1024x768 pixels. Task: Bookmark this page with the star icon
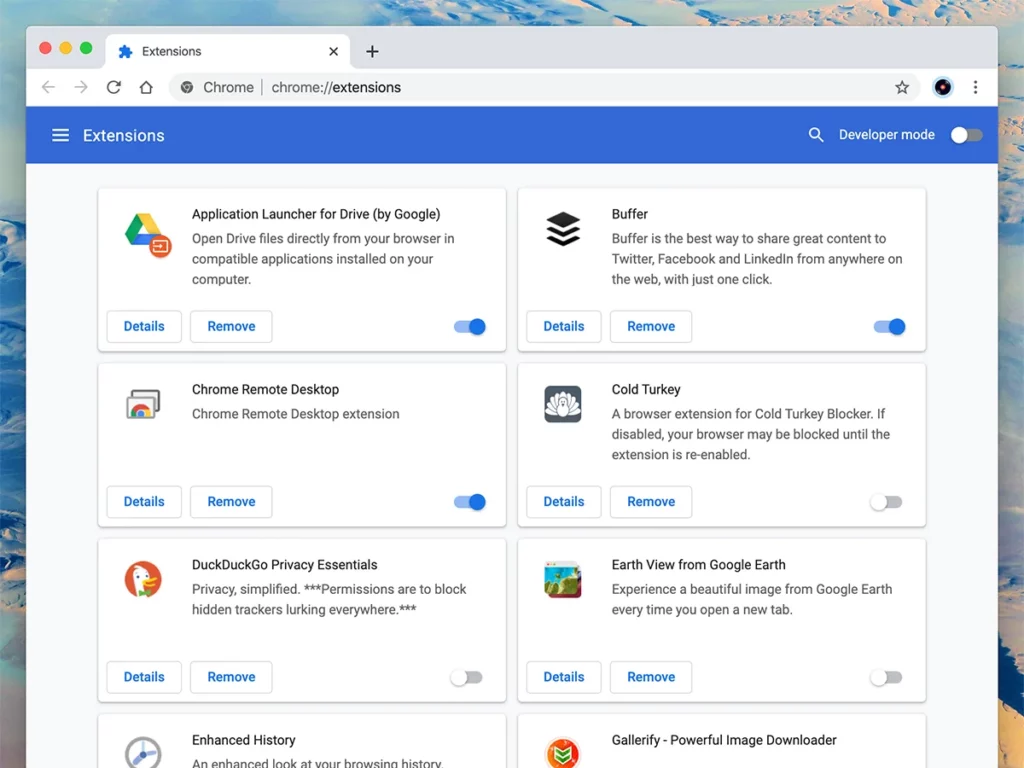click(902, 87)
